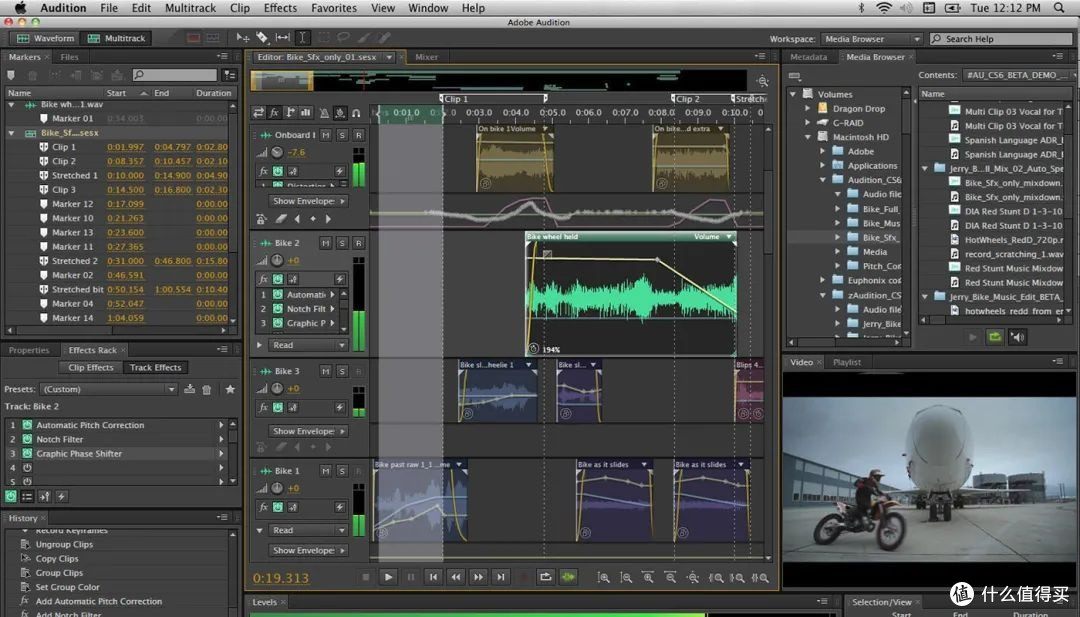
Task: Toggle power for Notch Filter effect
Action: (28, 439)
